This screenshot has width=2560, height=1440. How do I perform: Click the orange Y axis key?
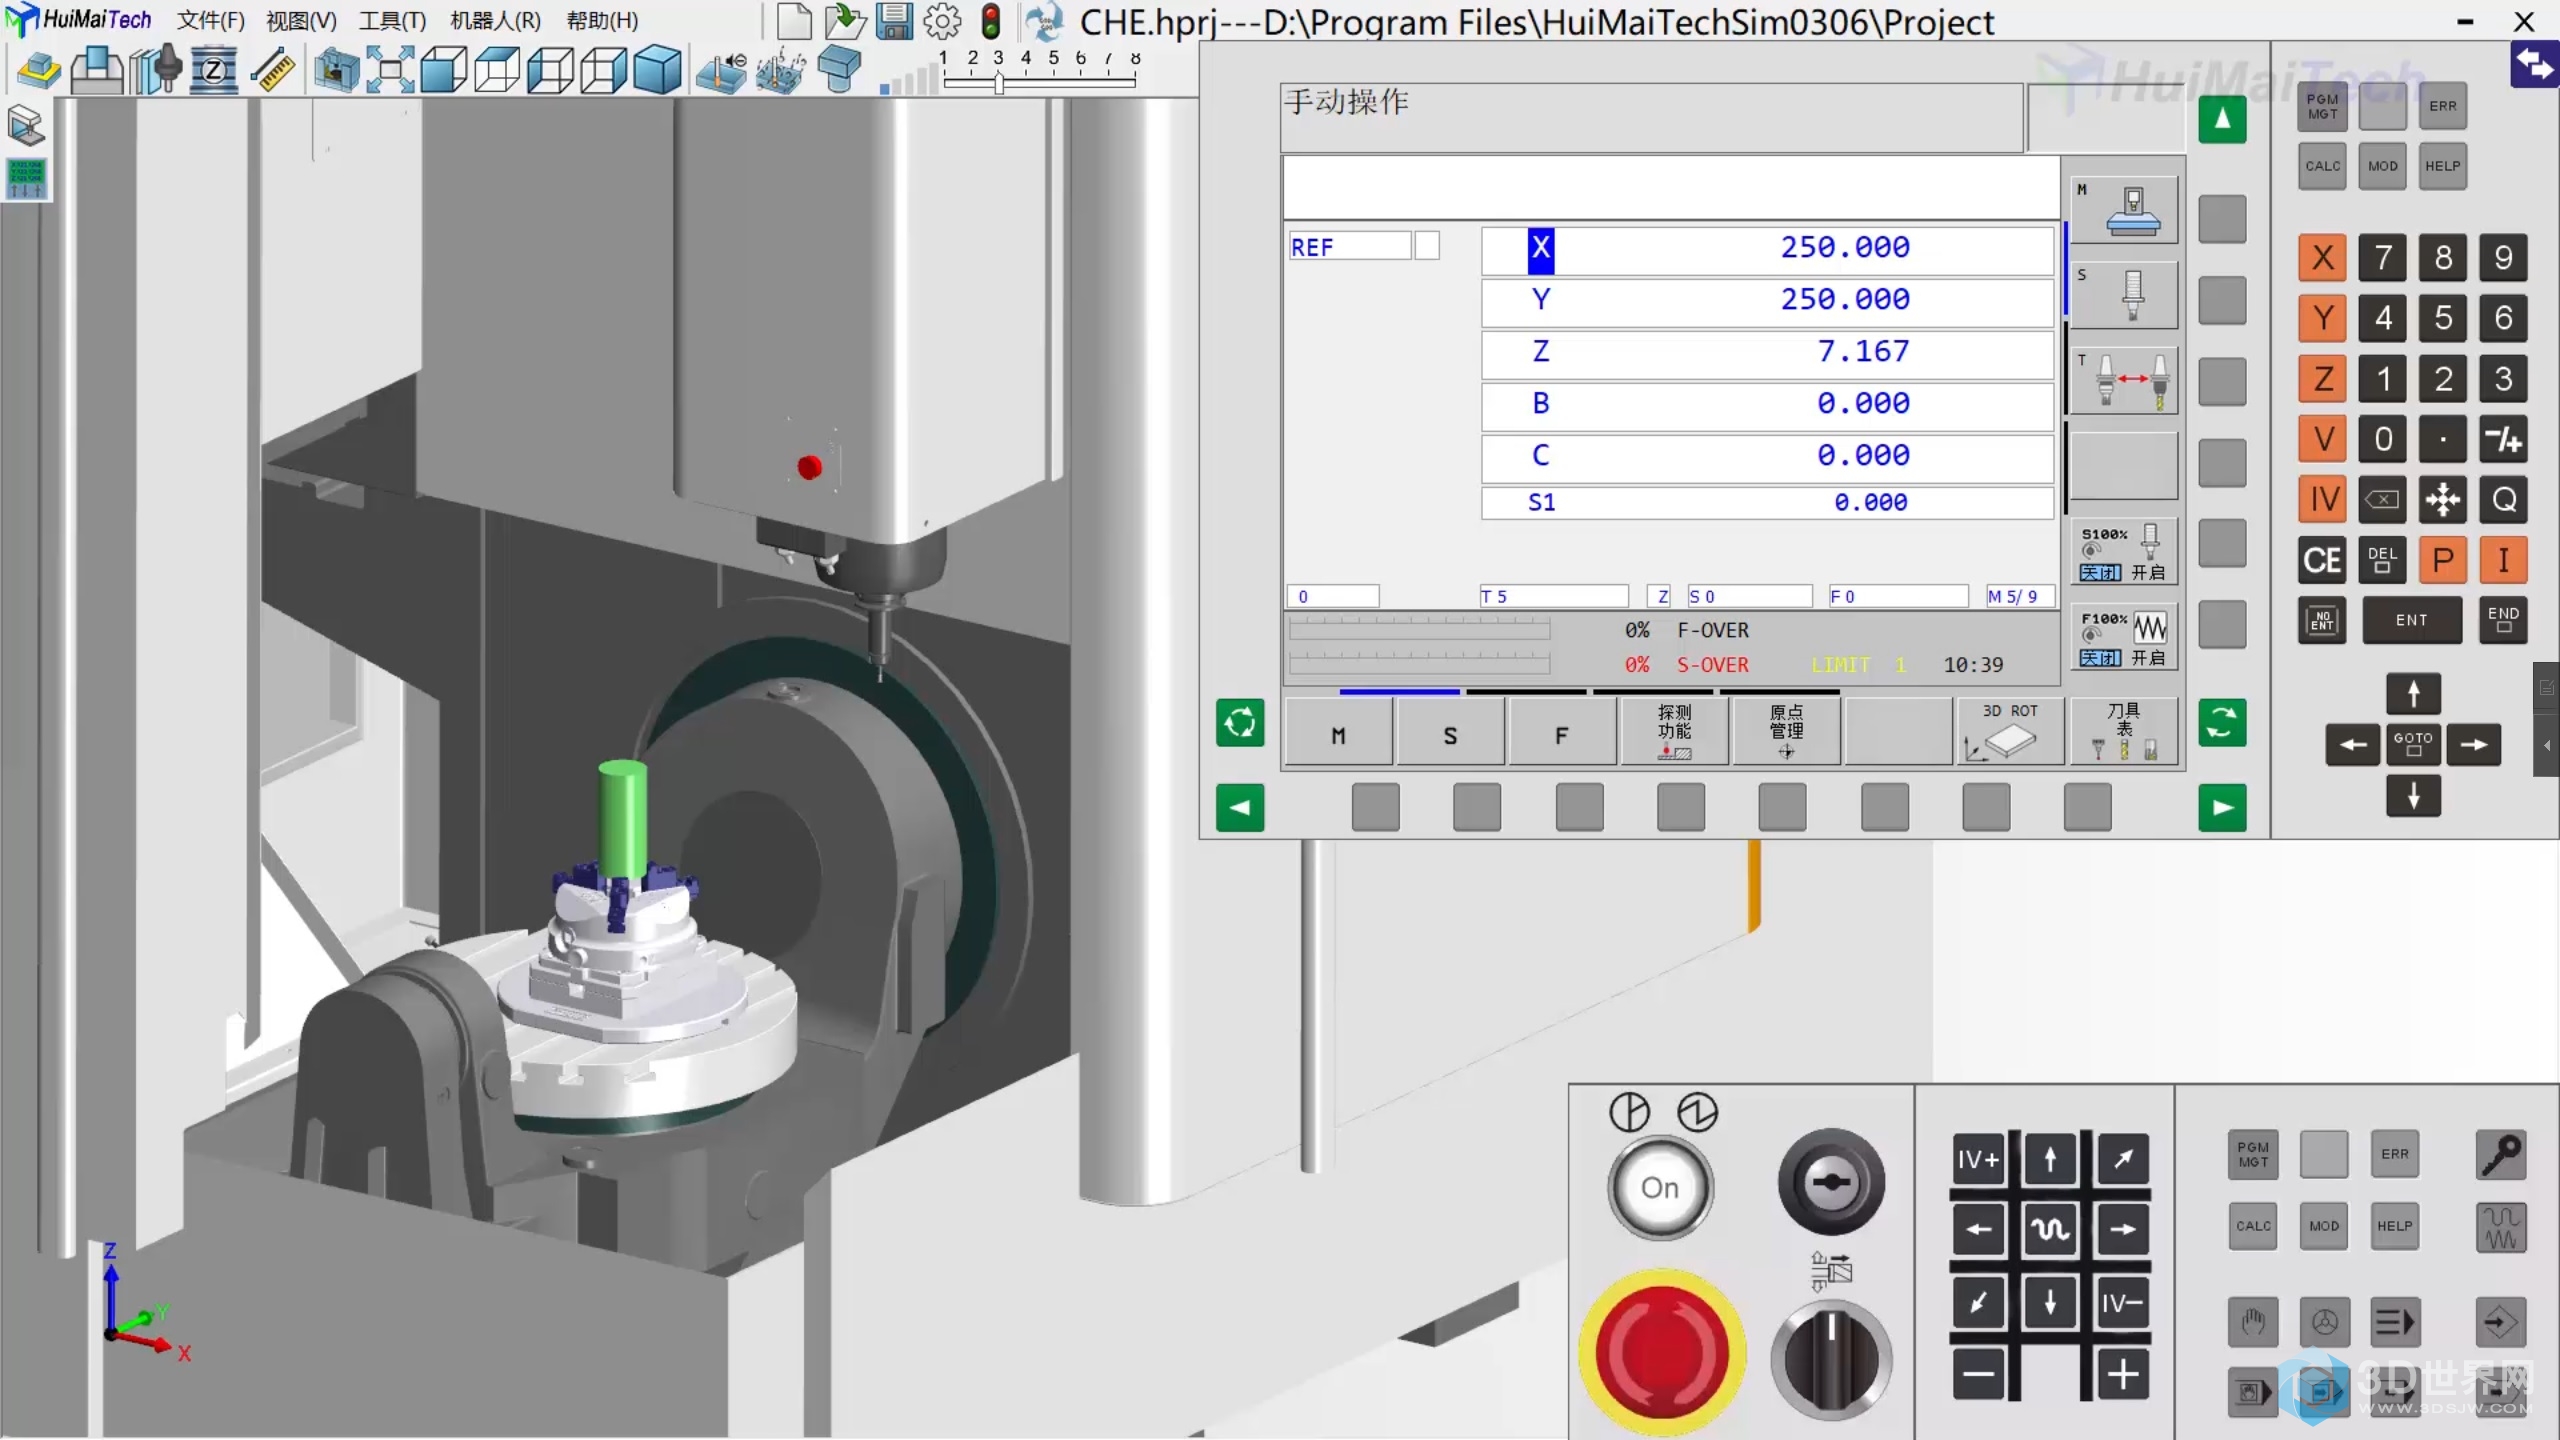click(2322, 318)
